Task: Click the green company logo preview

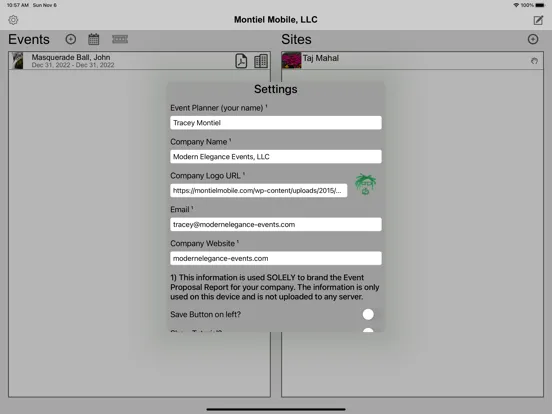Action: click(x=365, y=184)
